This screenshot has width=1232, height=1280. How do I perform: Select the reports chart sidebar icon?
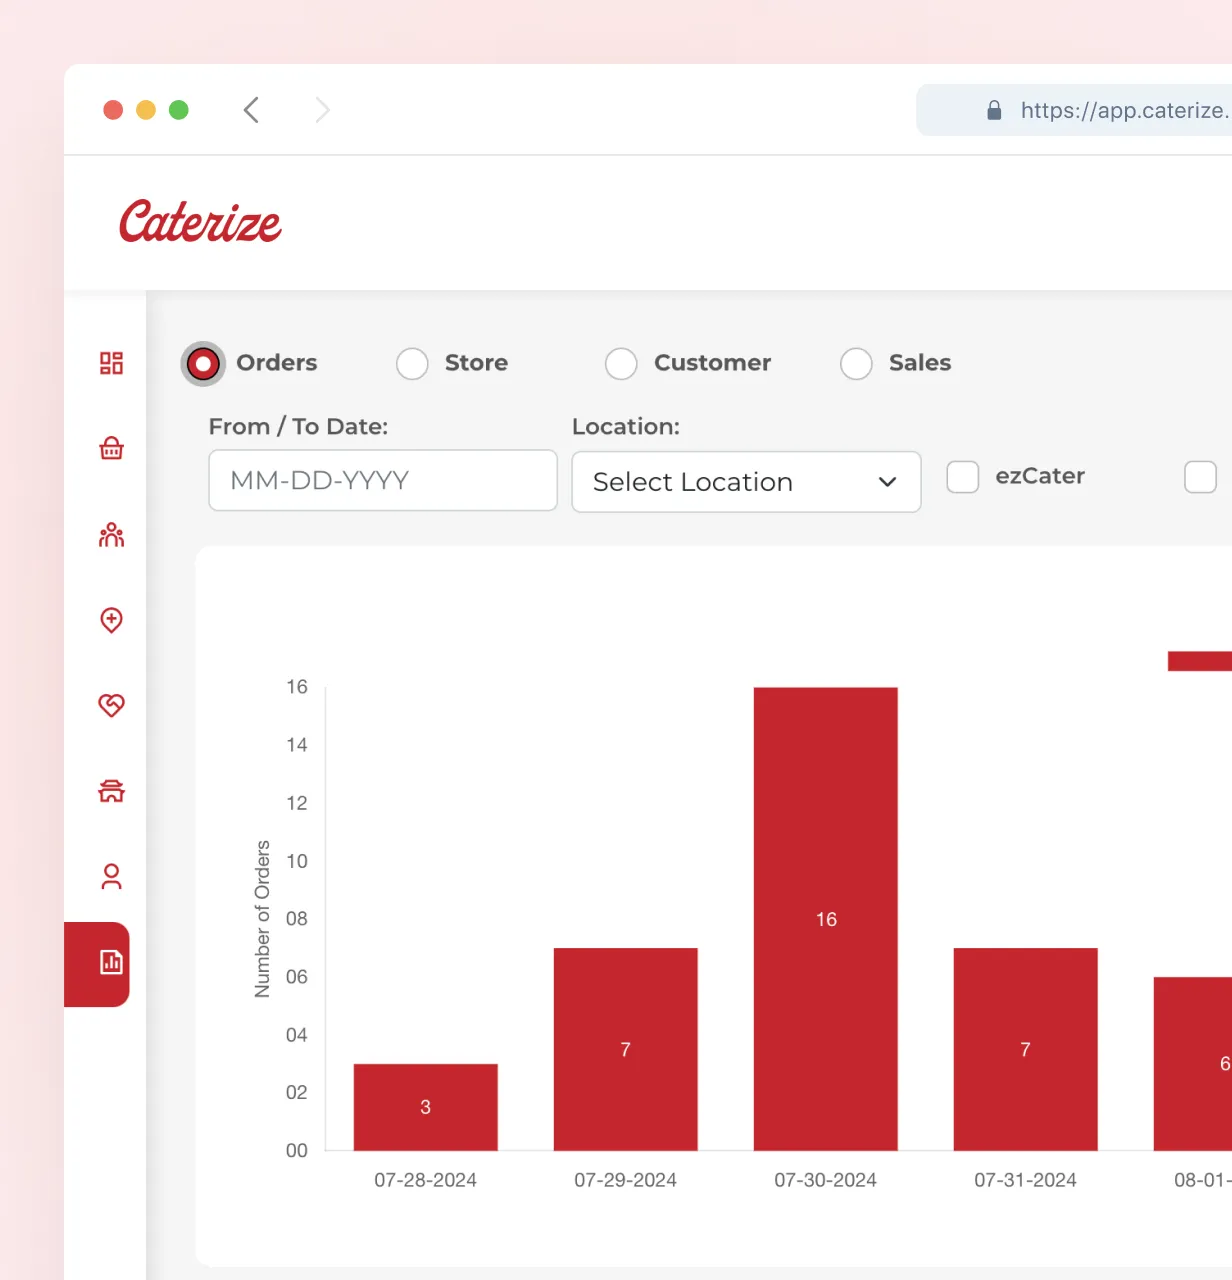coord(111,963)
